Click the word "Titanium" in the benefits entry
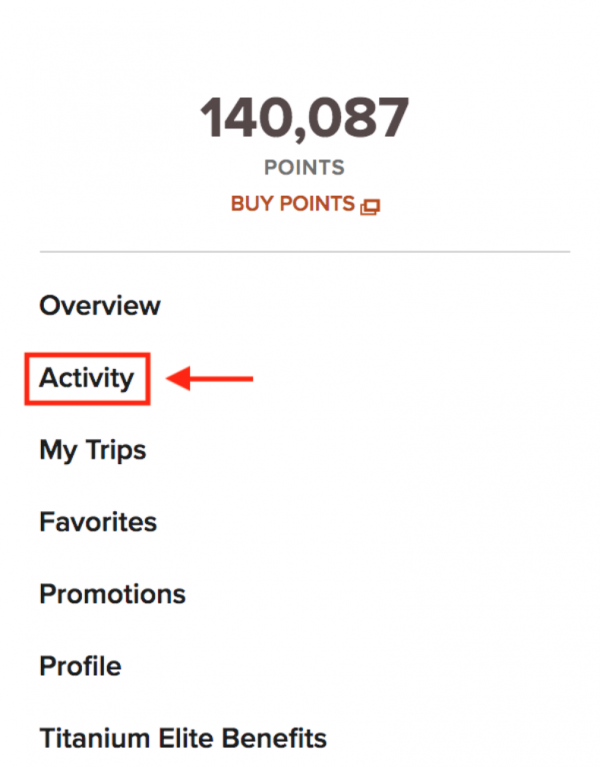The width and height of the screenshot is (600, 767). coord(92,739)
